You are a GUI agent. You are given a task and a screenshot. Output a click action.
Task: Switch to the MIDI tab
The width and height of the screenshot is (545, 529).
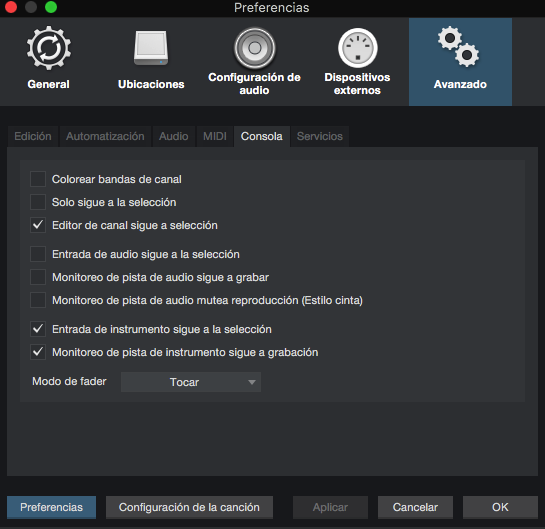tap(215, 136)
